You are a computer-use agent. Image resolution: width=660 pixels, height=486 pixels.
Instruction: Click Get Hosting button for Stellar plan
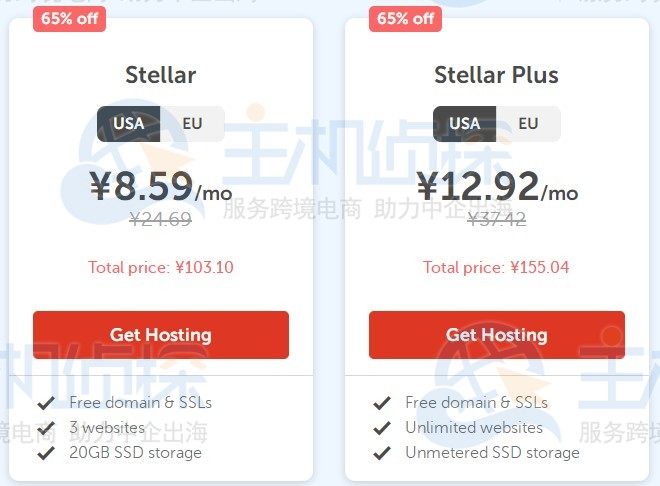click(x=161, y=335)
